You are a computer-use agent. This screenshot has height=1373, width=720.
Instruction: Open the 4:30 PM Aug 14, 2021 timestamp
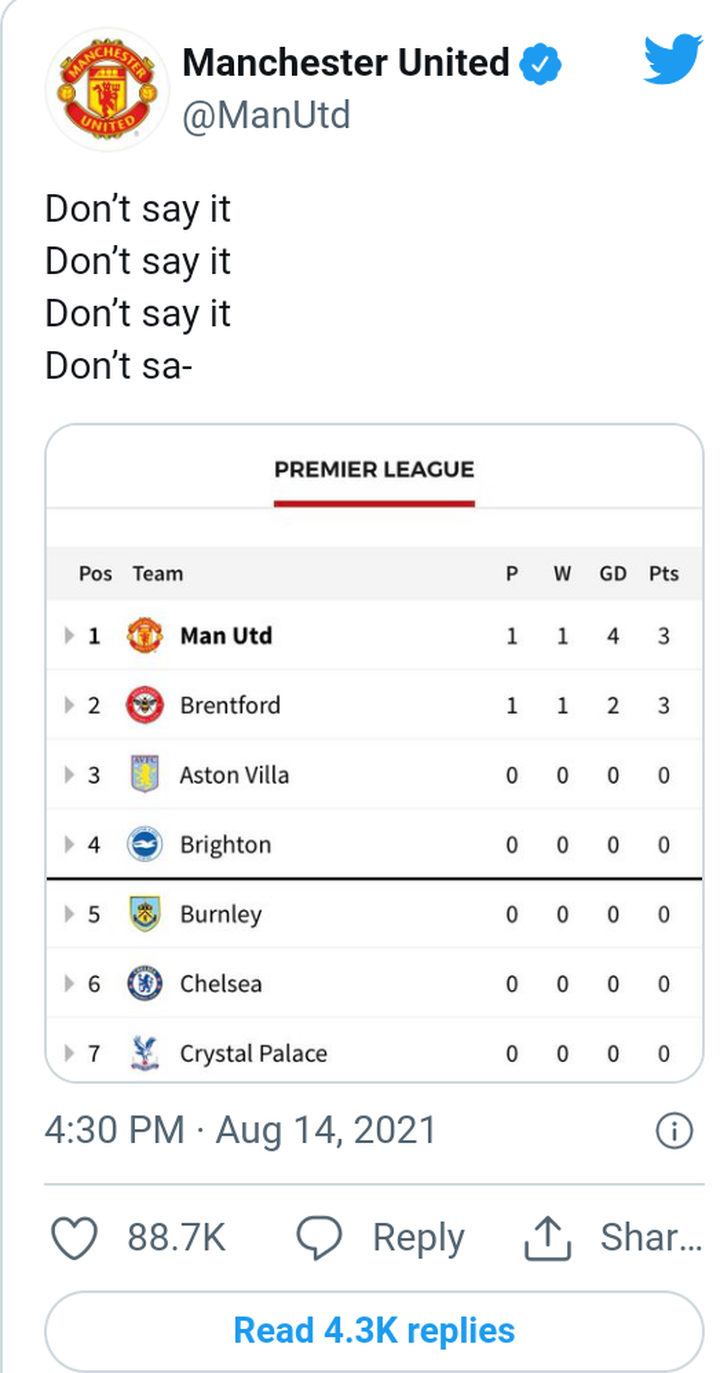point(241,1131)
